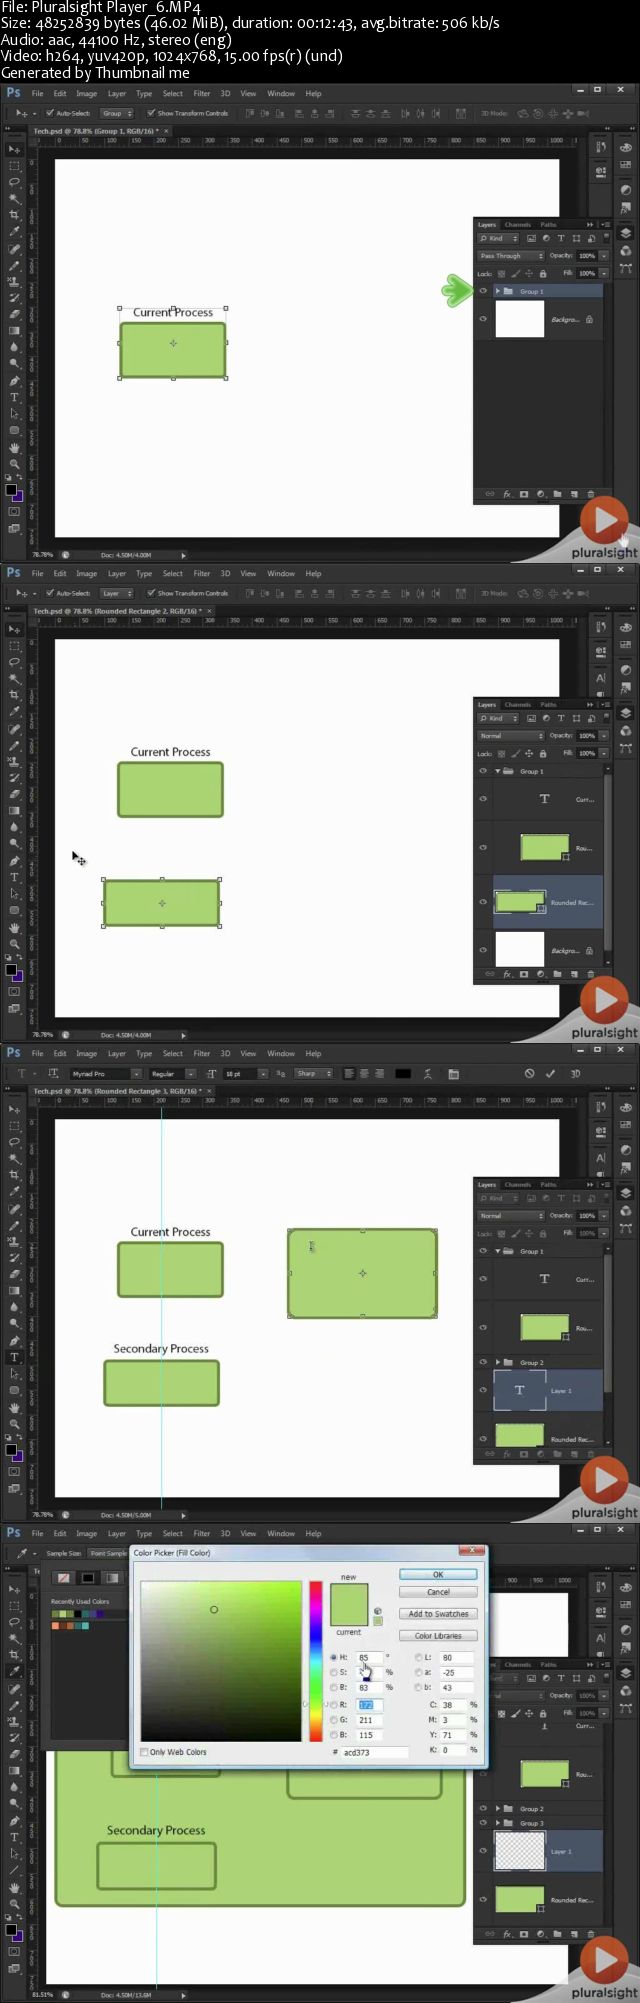Viewport: 640px width, 2003px height.
Task: Click the Add to Swatches button
Action: pos(438,1613)
